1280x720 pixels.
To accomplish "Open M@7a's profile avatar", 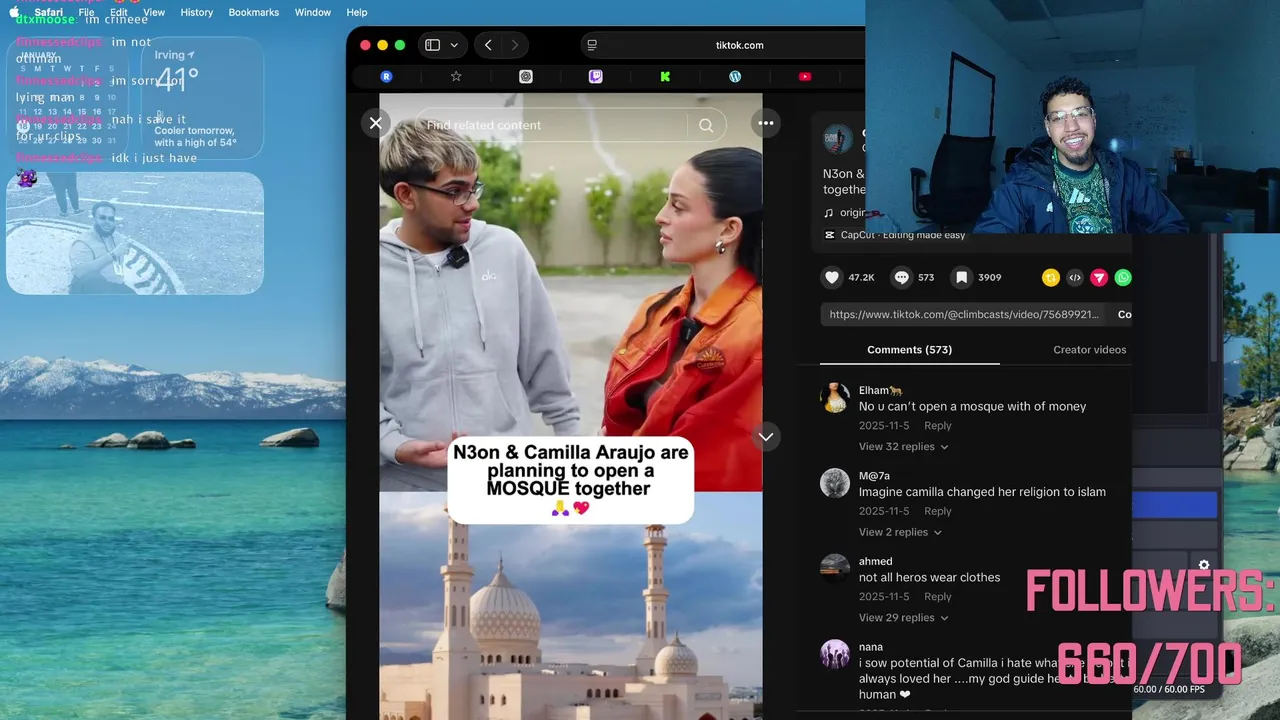I will [835, 483].
